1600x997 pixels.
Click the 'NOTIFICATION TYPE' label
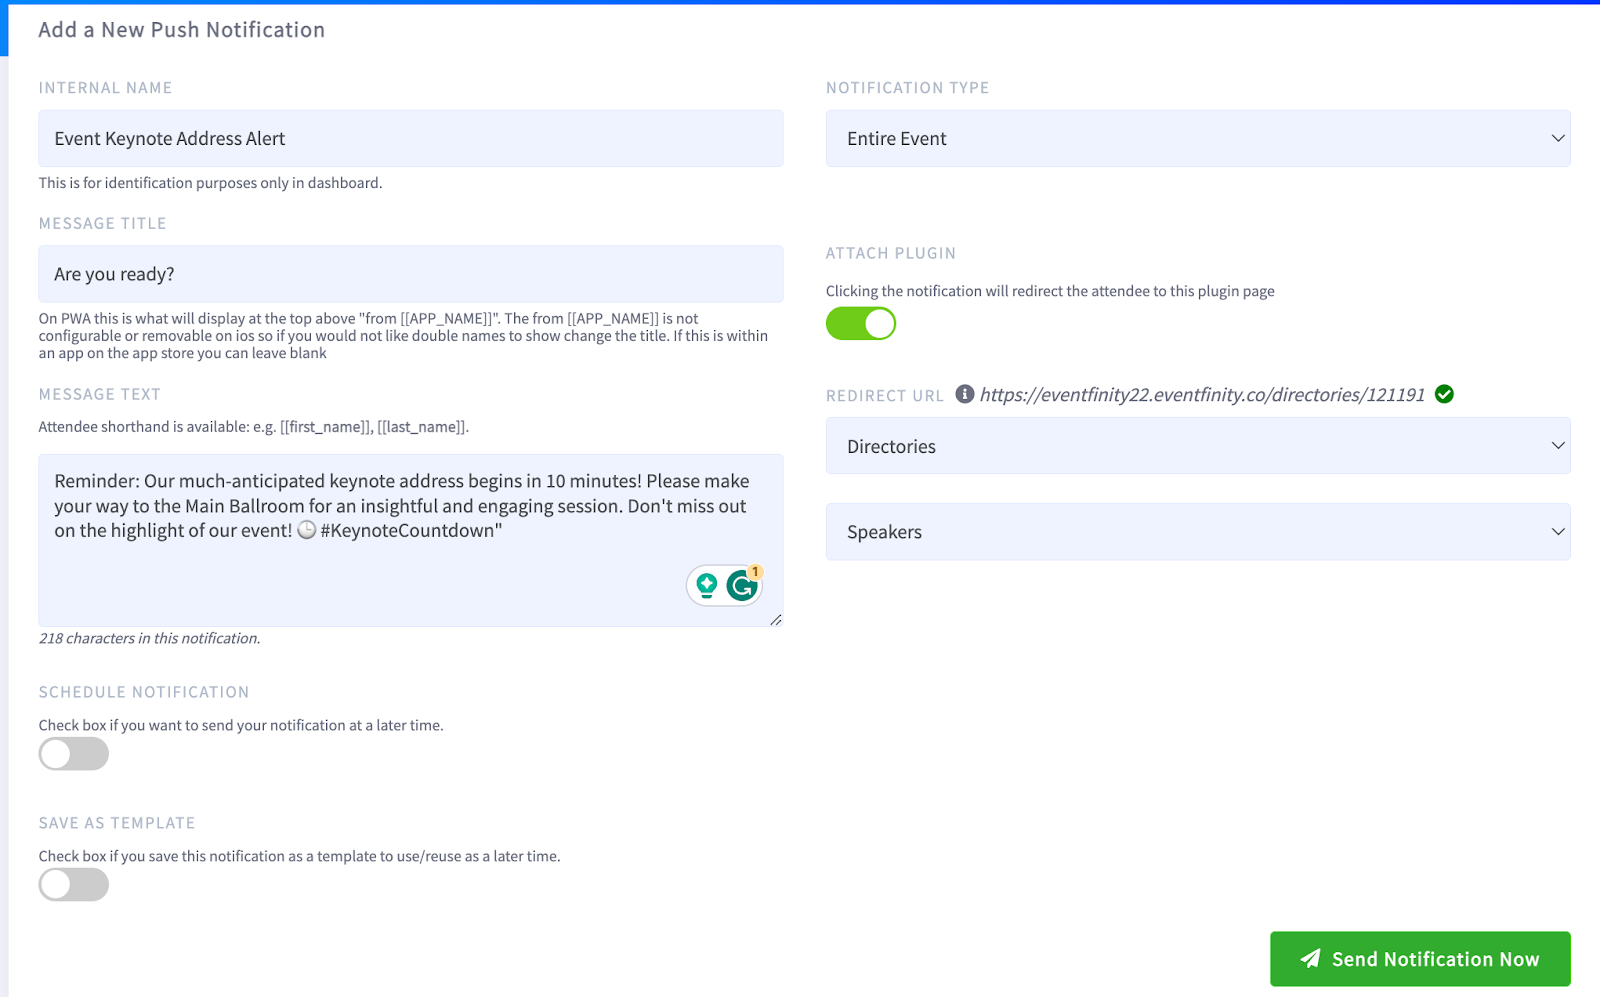coord(908,88)
